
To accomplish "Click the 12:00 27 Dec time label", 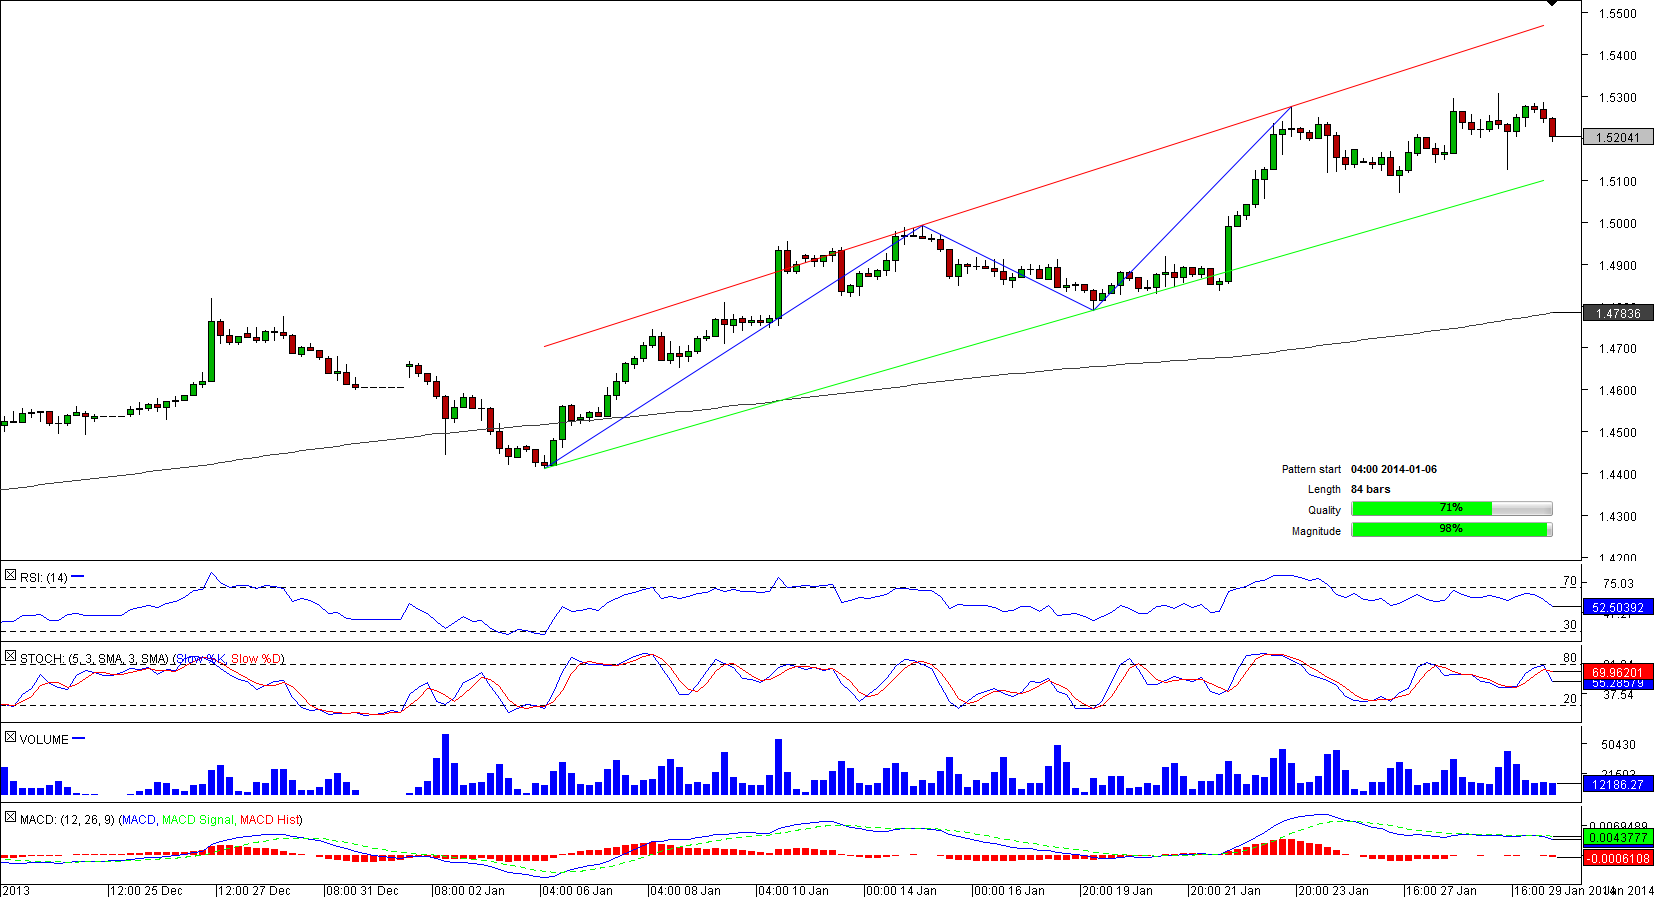I will click(255, 891).
